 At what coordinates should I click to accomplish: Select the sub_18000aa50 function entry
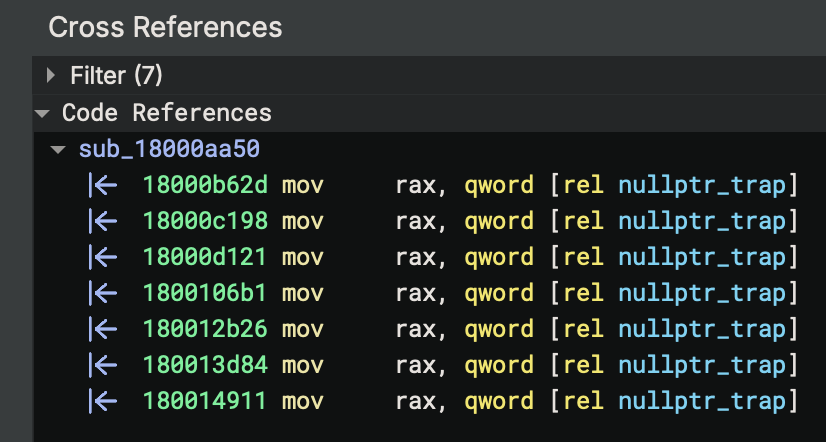click(x=169, y=150)
